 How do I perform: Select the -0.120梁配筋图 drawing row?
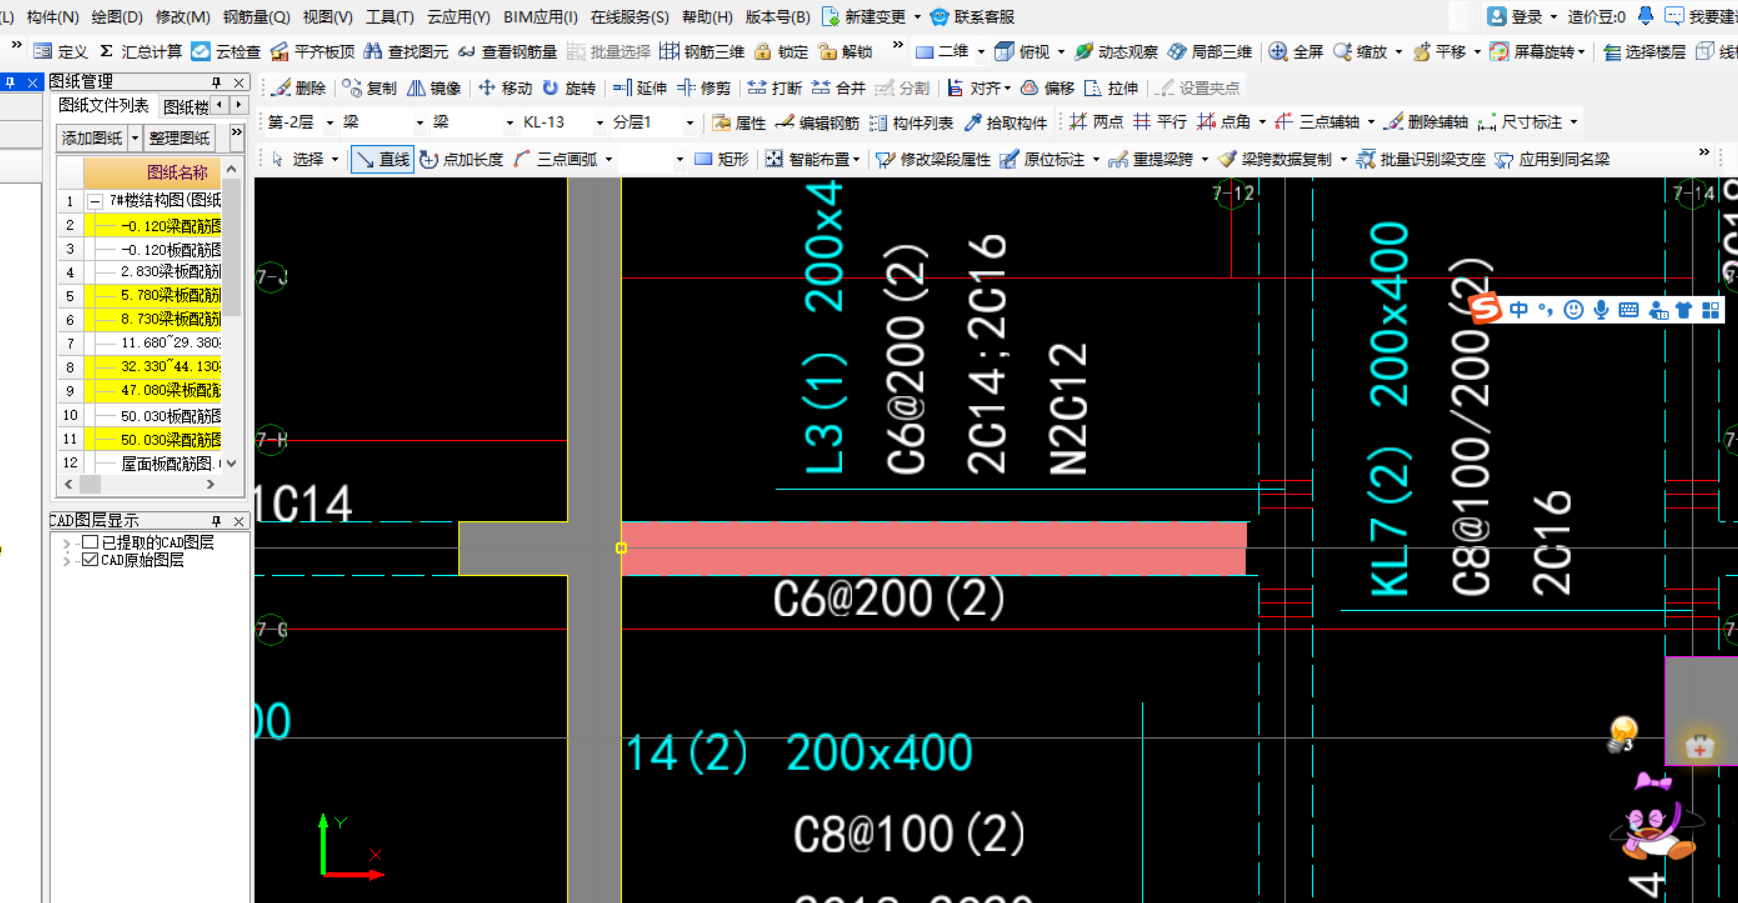pos(152,226)
